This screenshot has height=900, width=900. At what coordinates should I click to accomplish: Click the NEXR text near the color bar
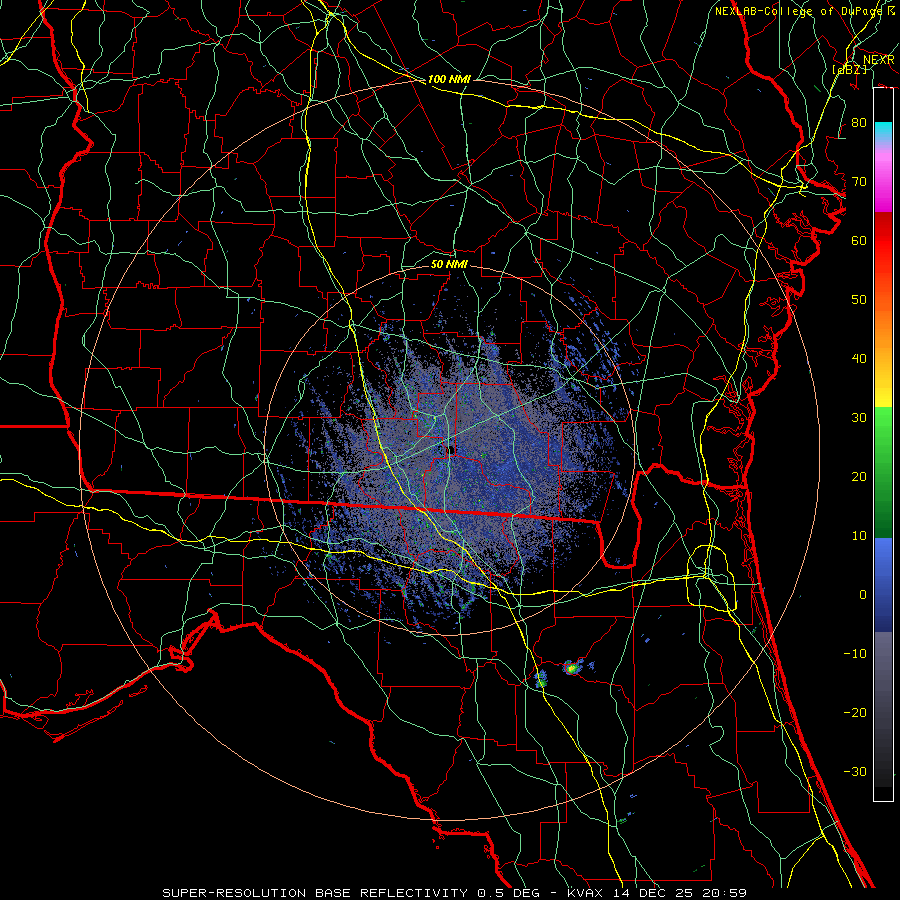[879, 60]
